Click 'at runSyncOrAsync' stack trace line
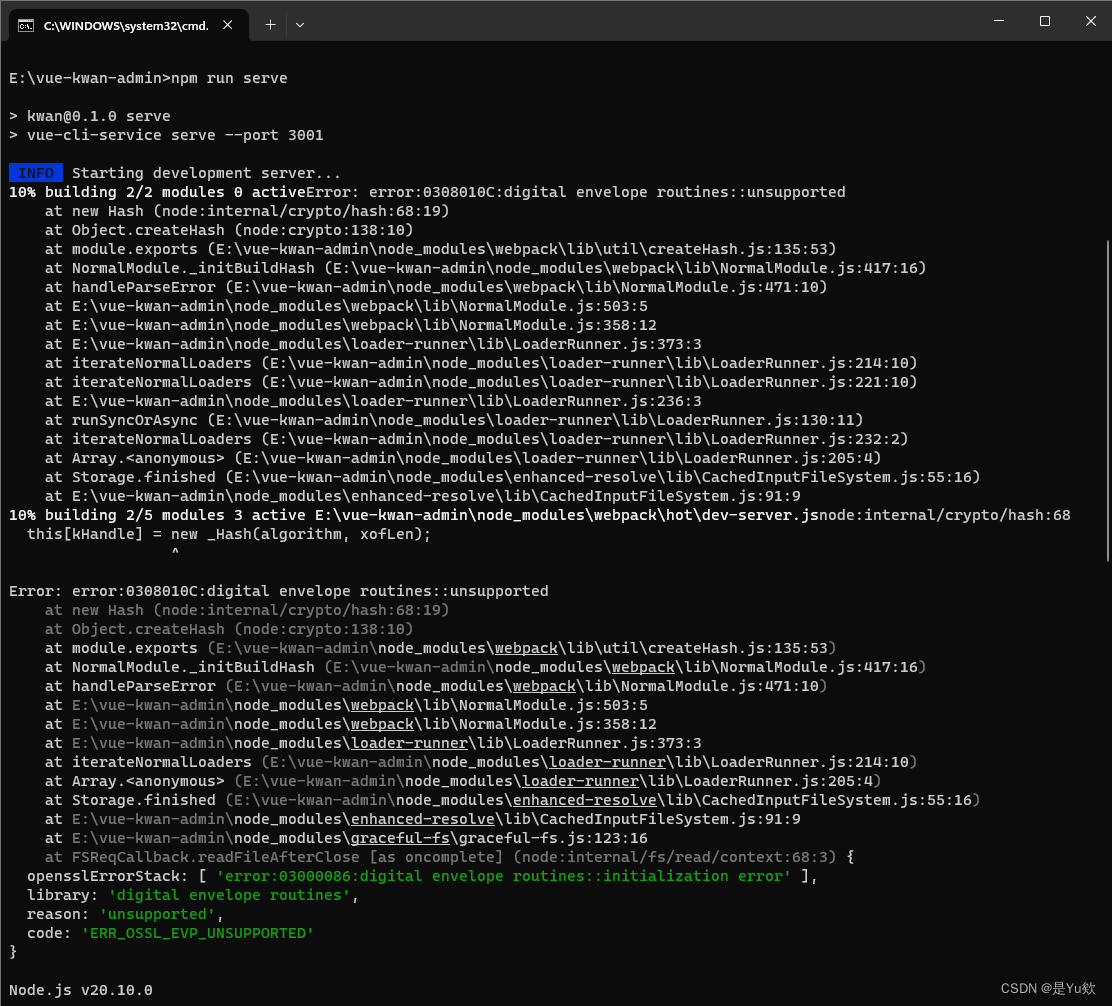This screenshot has height=1006, width=1112. [x=454, y=420]
